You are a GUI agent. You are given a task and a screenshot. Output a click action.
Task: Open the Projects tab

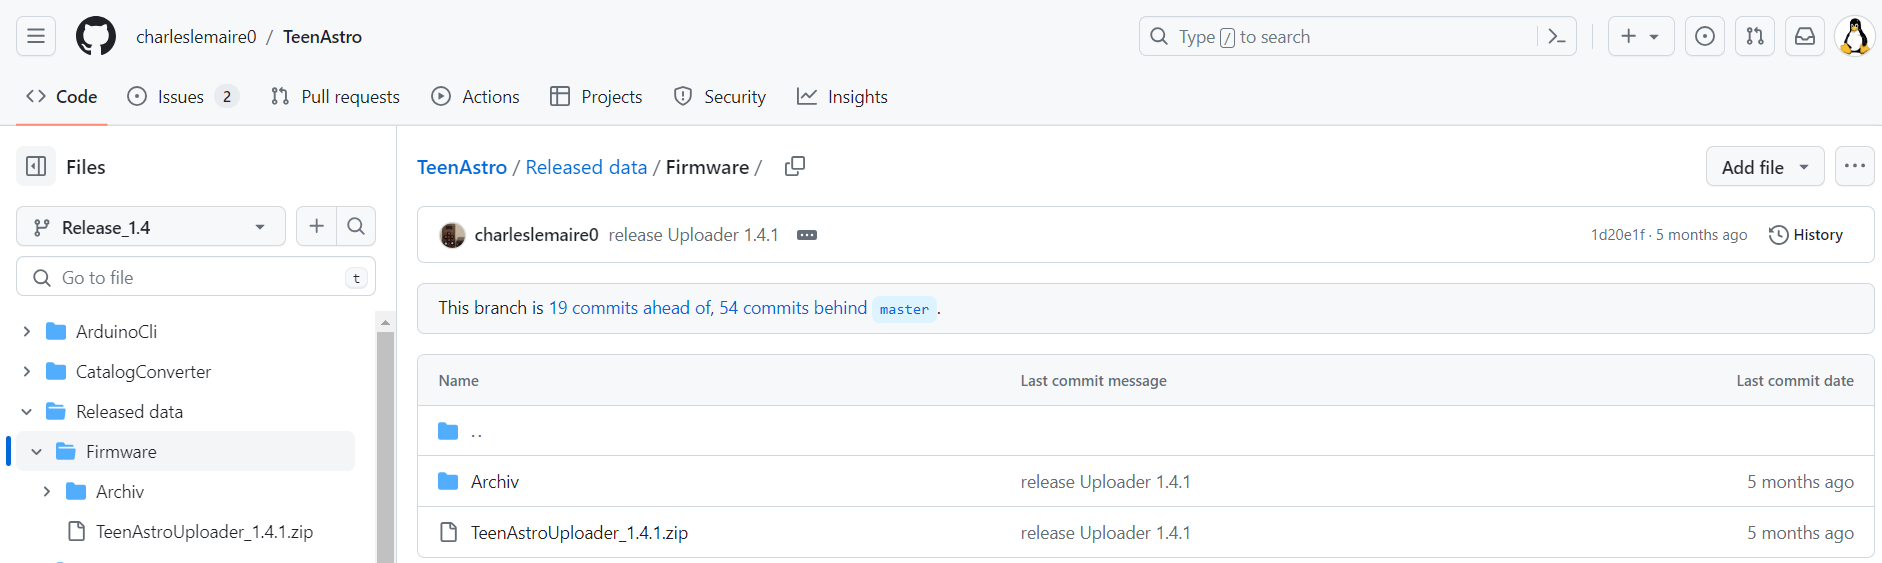click(596, 97)
